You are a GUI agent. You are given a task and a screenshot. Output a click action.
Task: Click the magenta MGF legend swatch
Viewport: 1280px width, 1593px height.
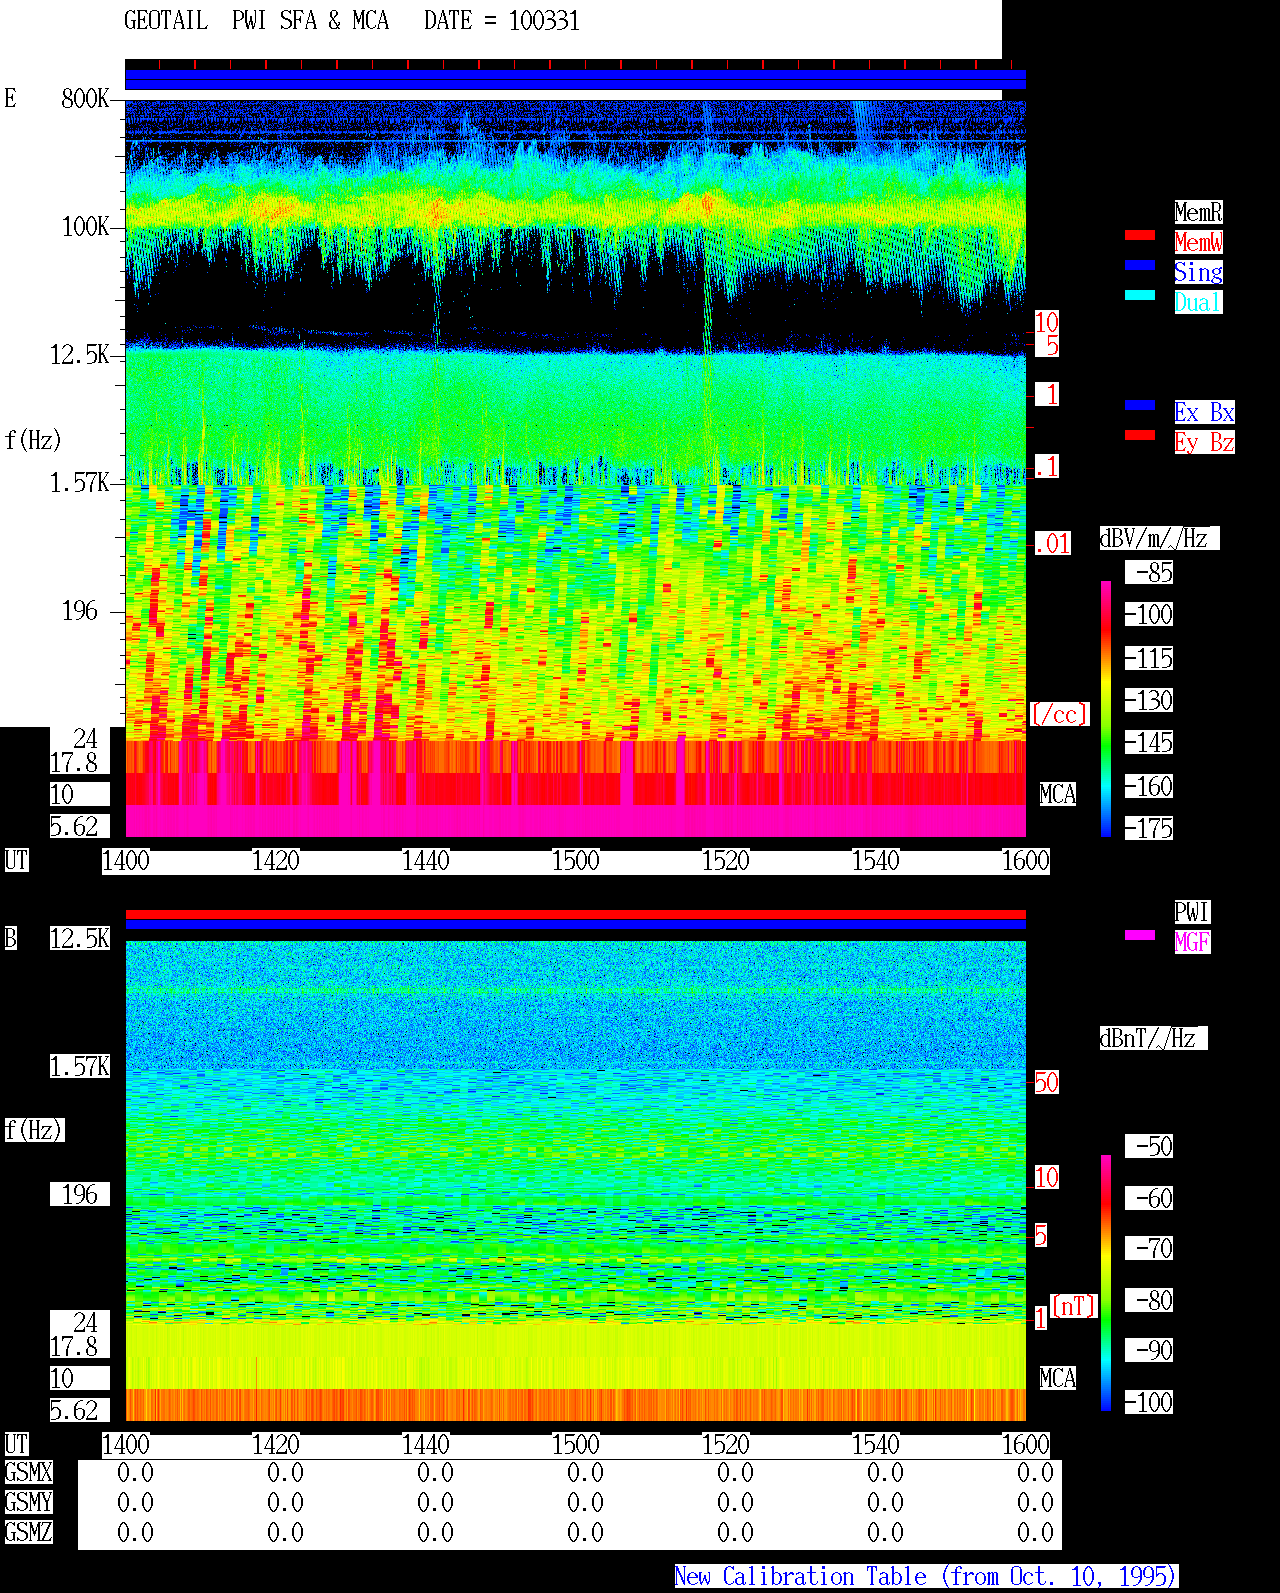point(1140,935)
